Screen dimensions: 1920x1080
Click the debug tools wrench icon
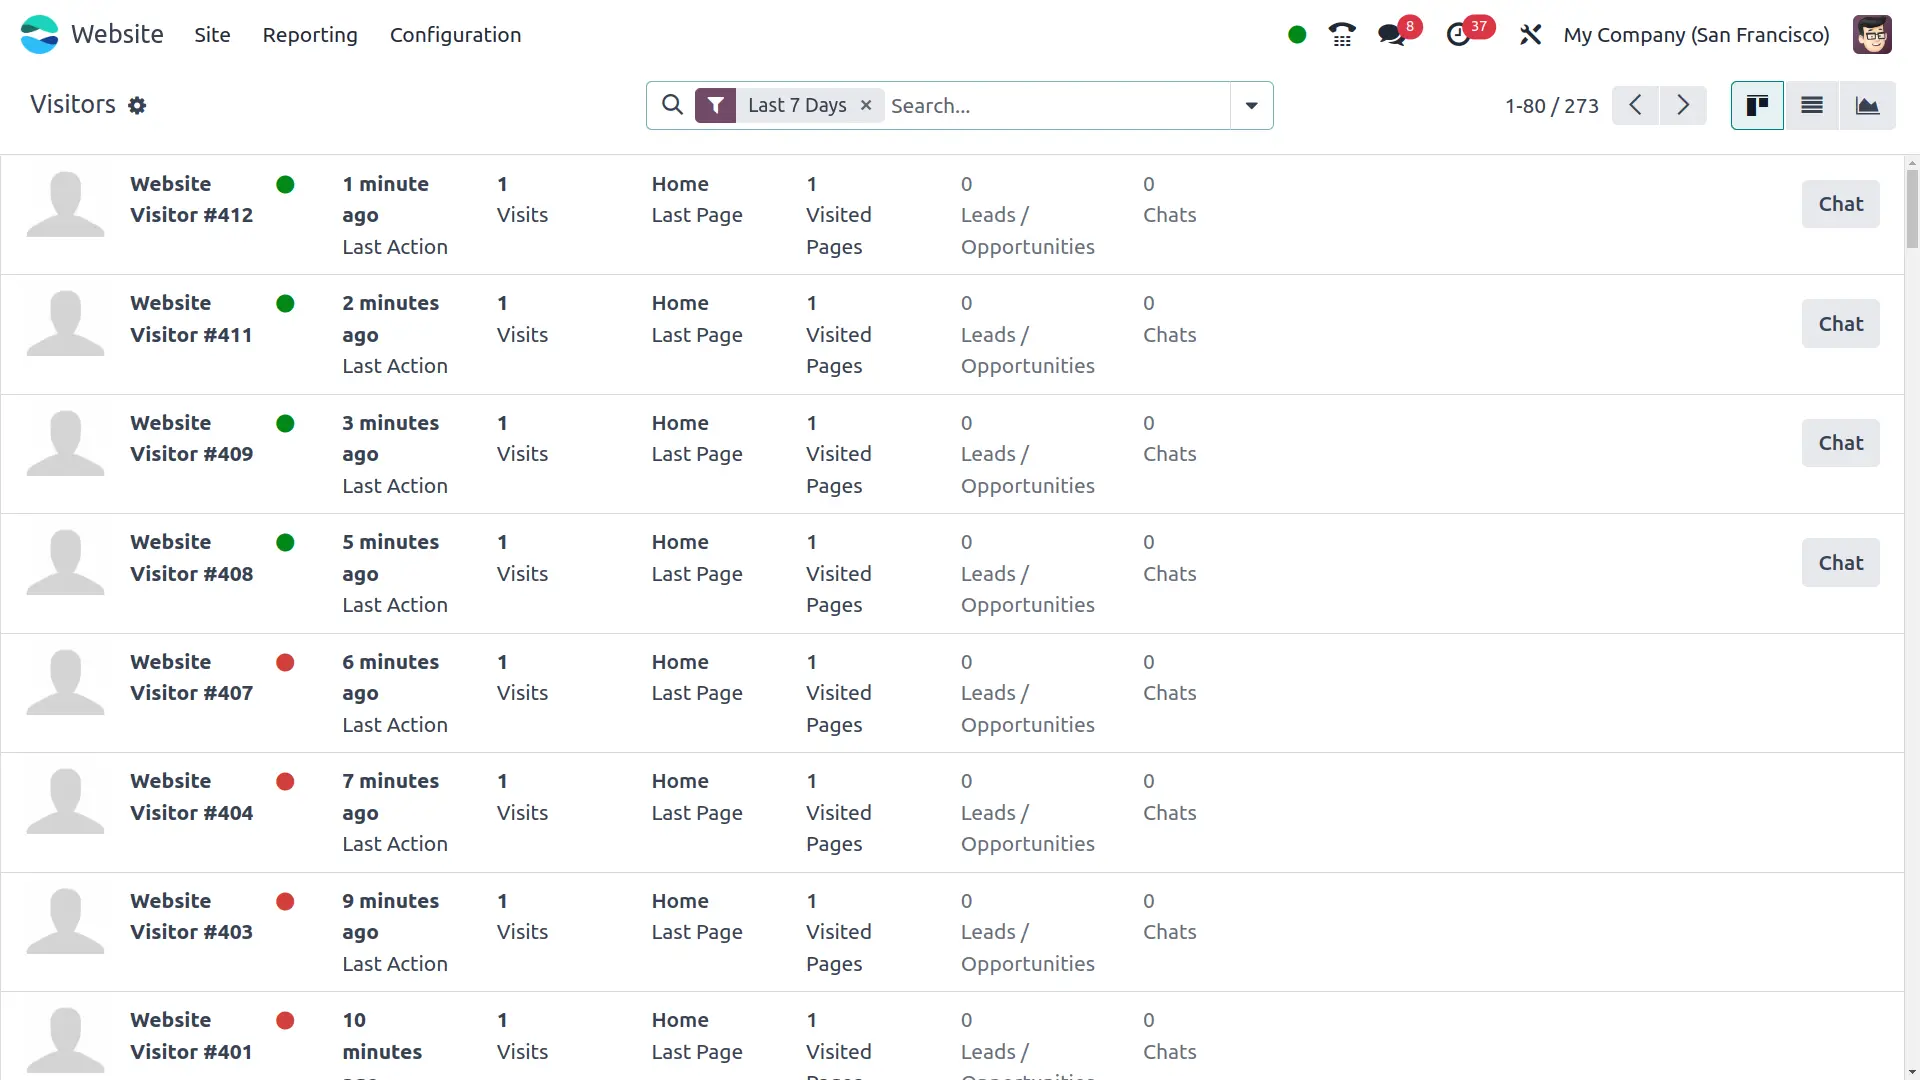[1530, 35]
